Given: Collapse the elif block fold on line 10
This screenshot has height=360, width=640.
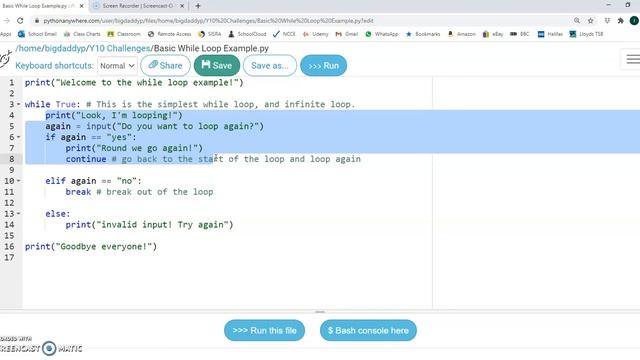Looking at the screenshot, I should click(x=18, y=181).
